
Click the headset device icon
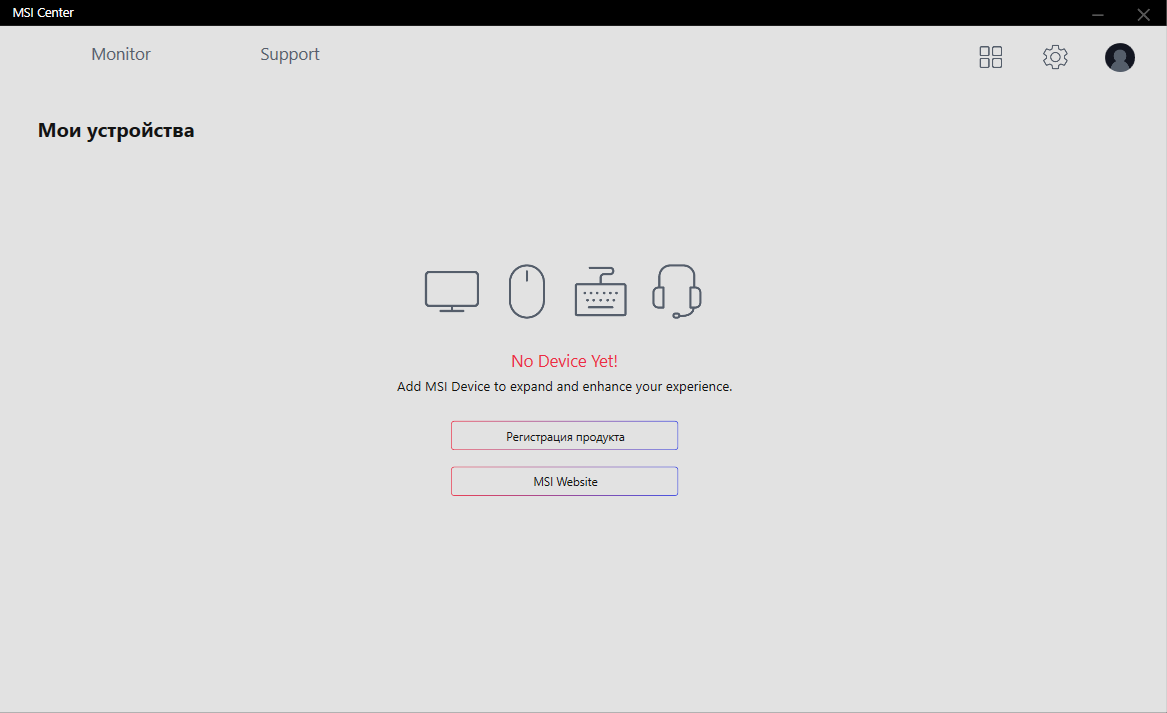[677, 291]
